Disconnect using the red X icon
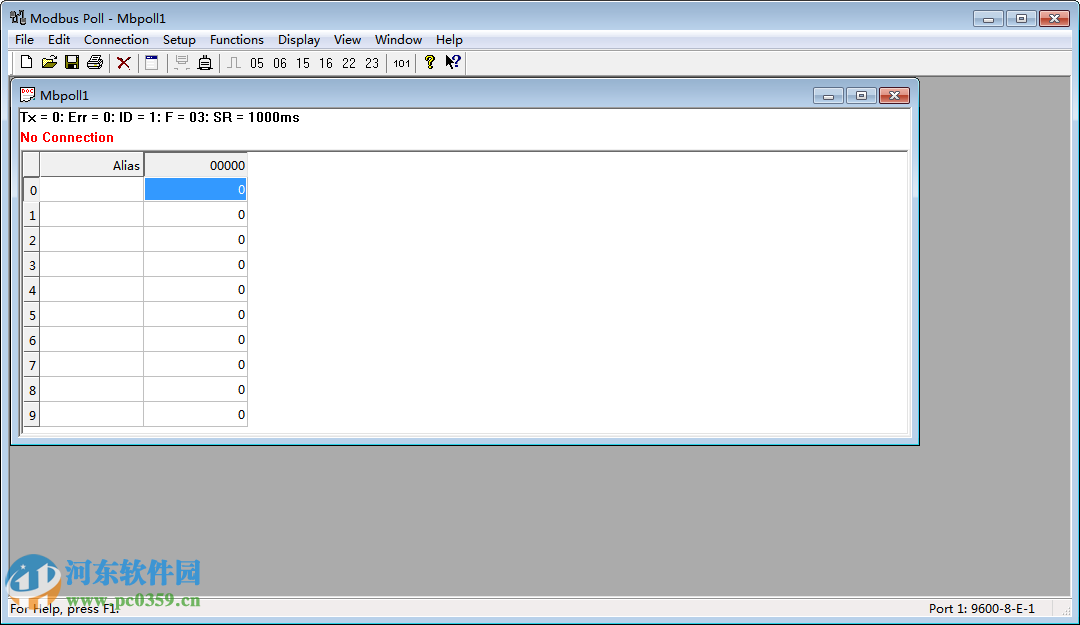This screenshot has height=625, width=1080. tap(123, 62)
